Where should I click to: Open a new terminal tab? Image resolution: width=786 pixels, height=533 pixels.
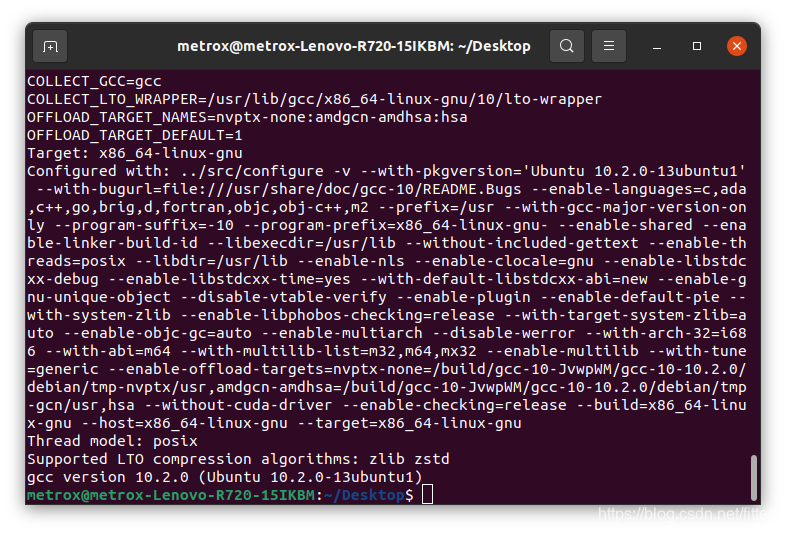click(x=50, y=46)
